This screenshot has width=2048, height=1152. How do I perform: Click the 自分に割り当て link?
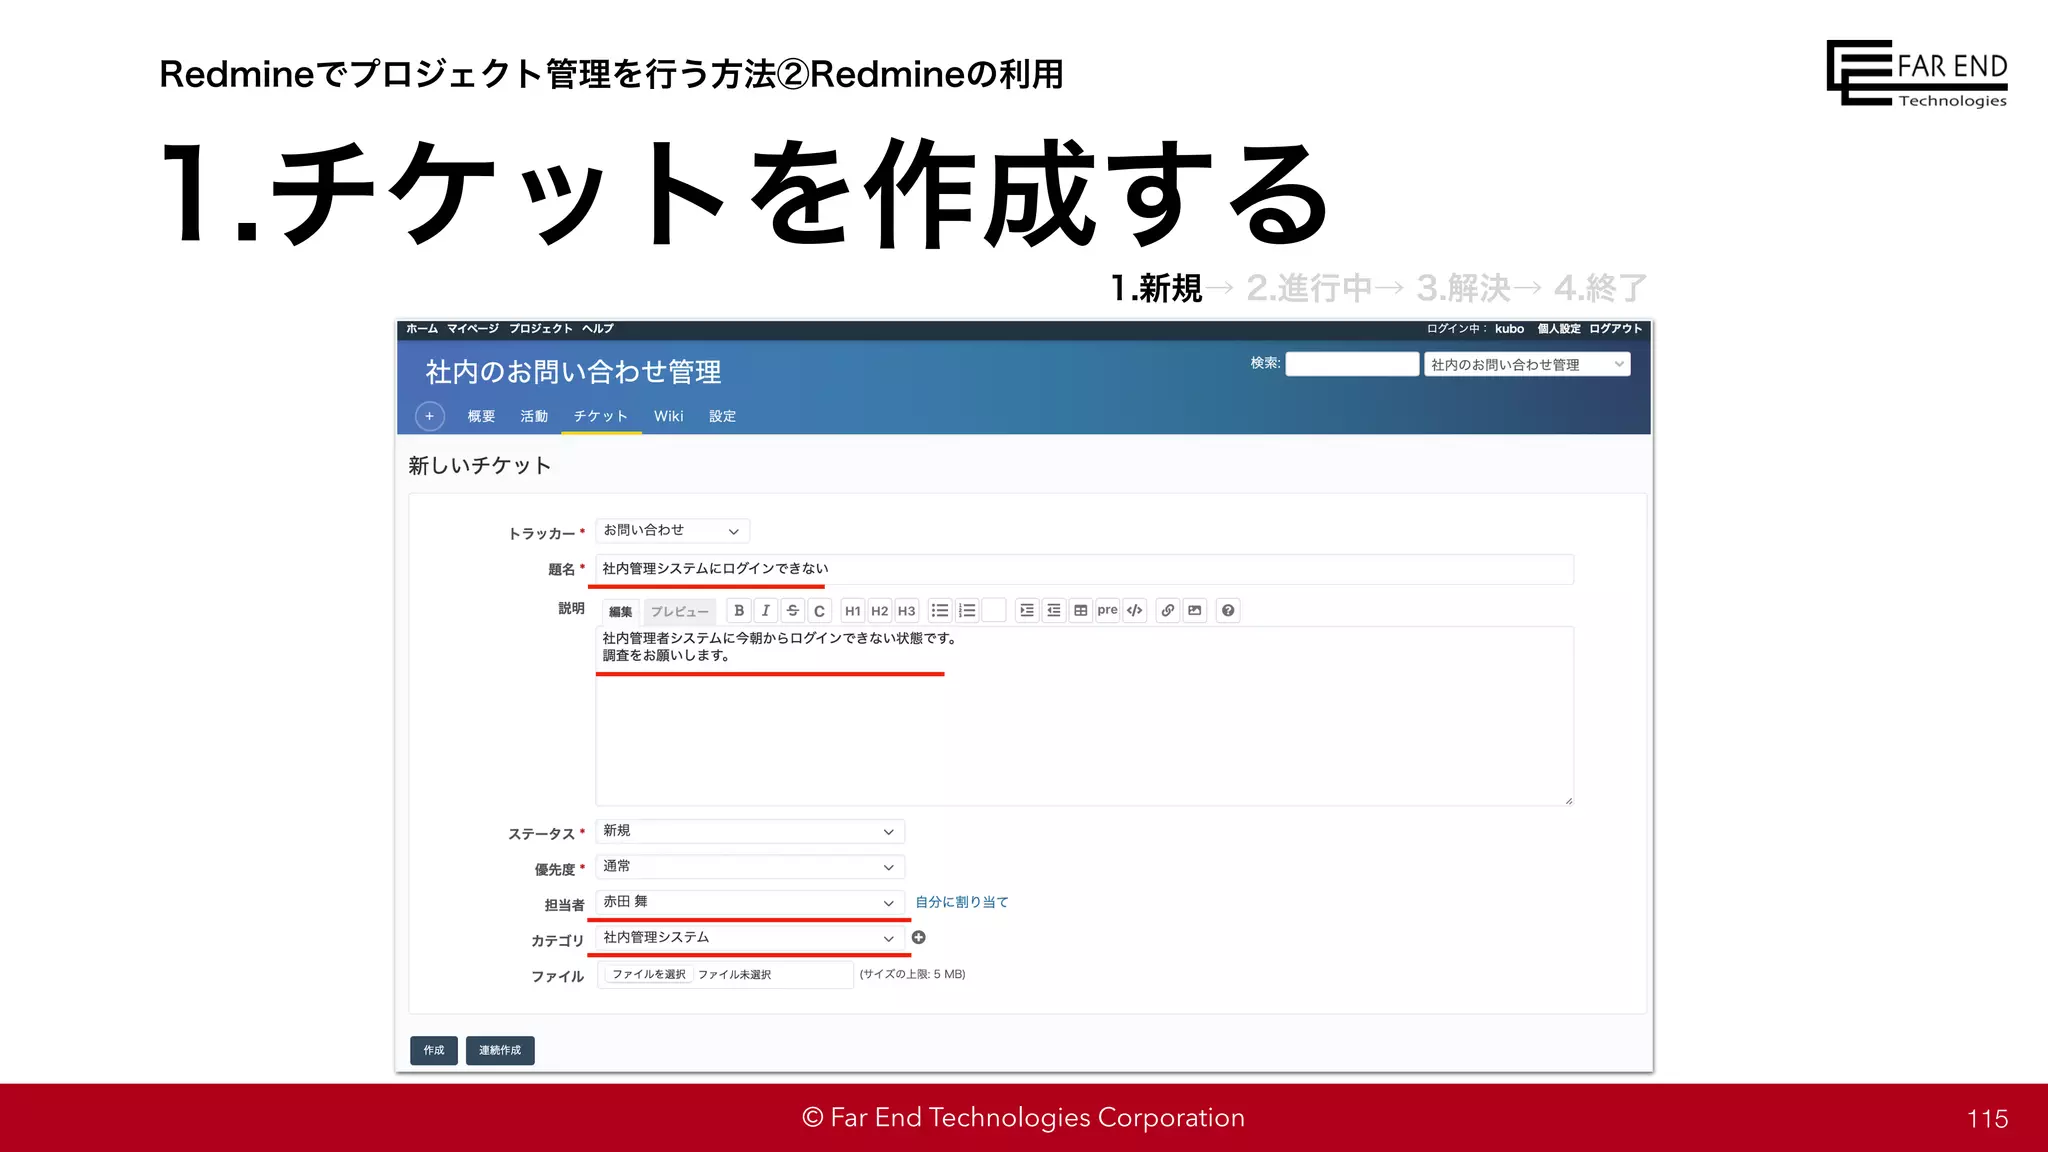[x=962, y=902]
